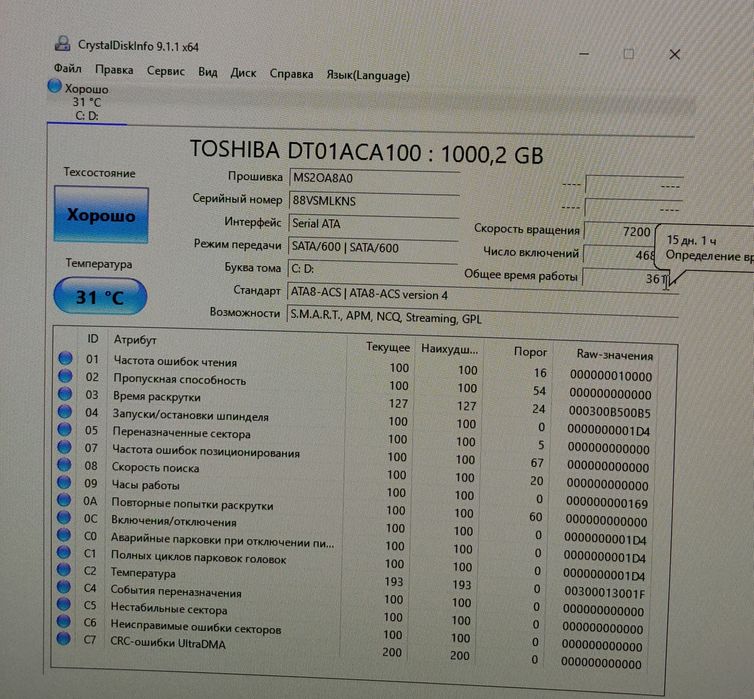The image size is (754, 699).
Task: Click the Число включений value field
Action: point(619,254)
